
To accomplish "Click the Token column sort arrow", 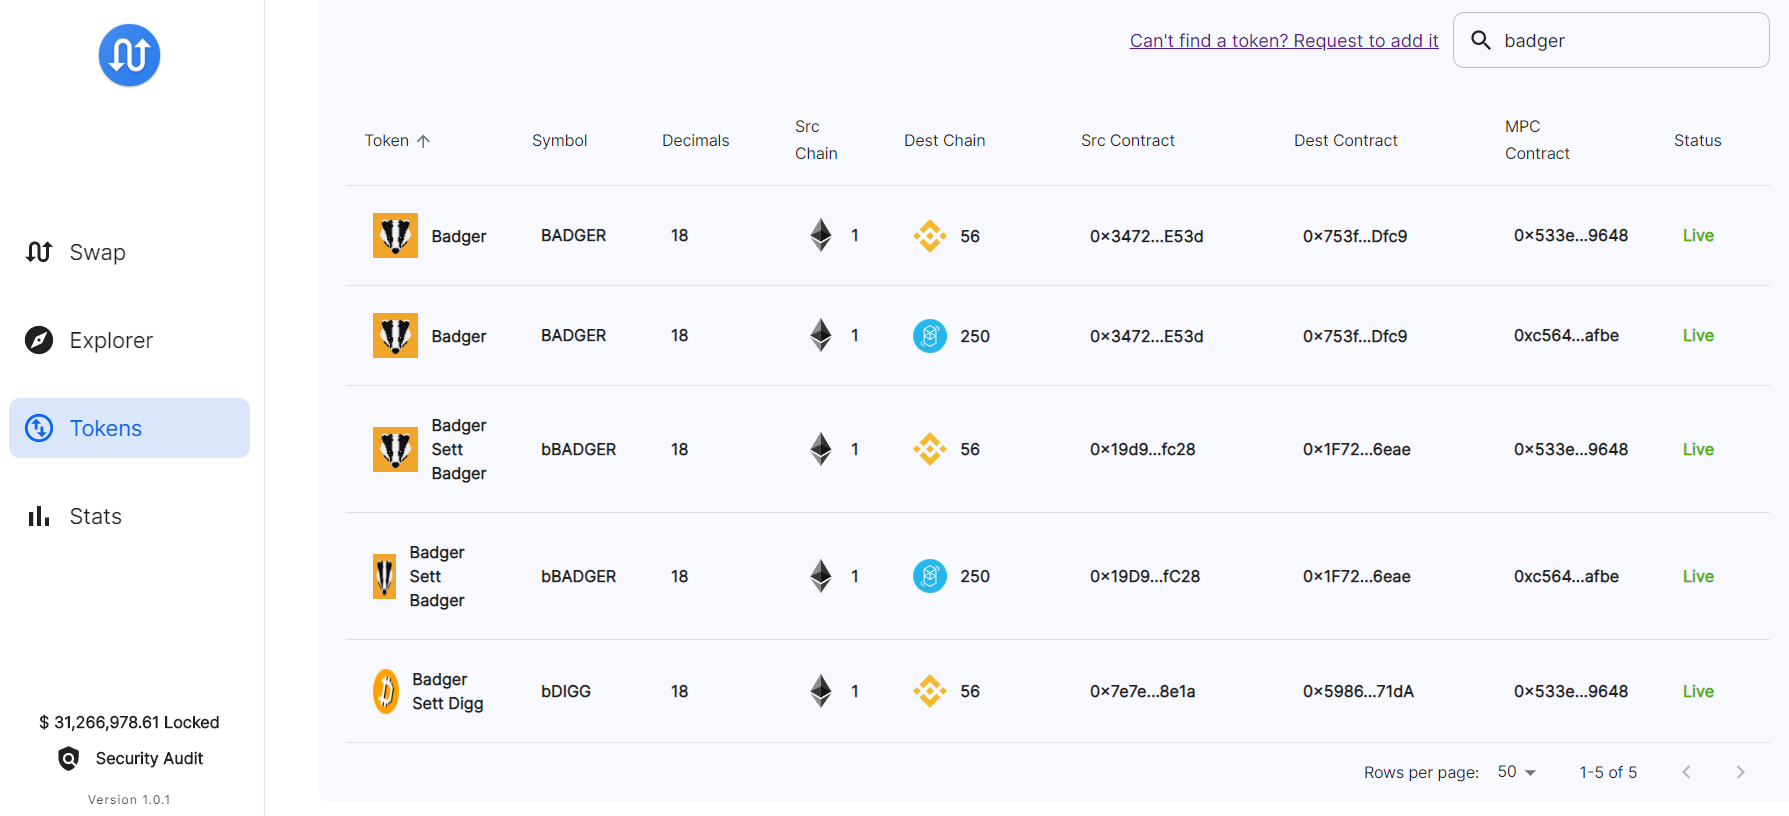I will [423, 141].
